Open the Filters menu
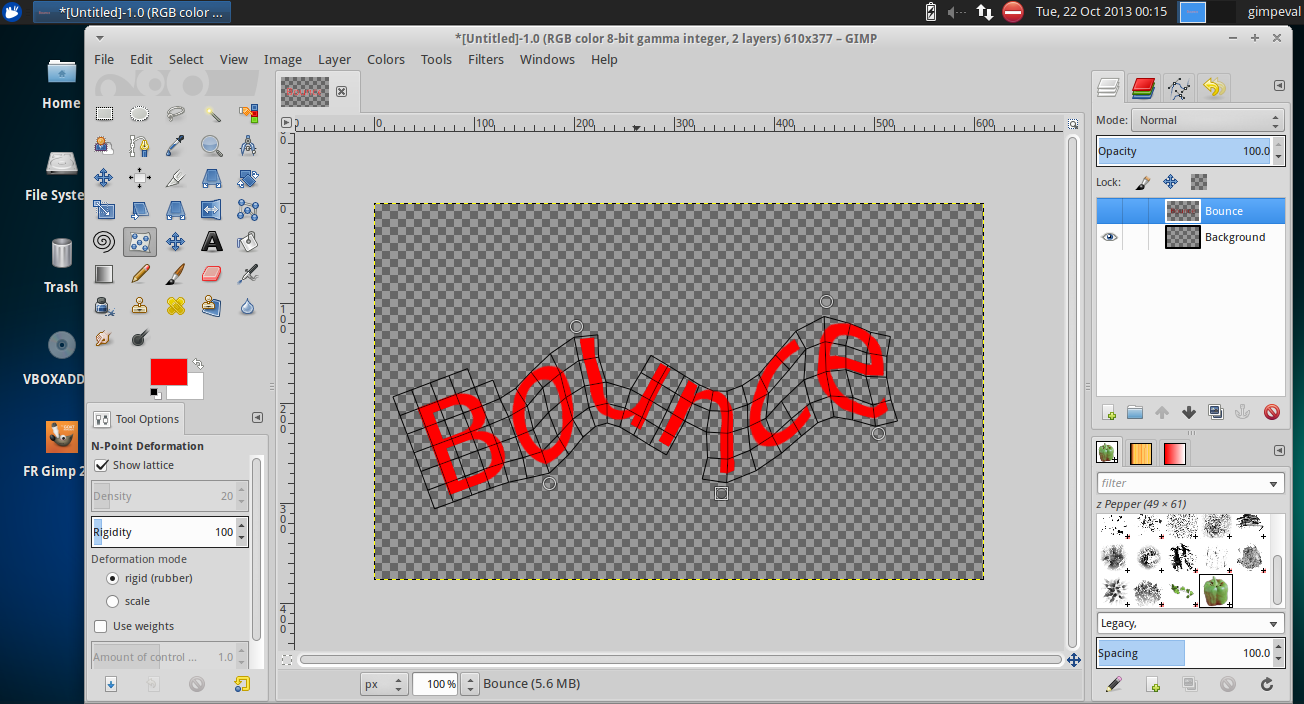 pos(486,59)
